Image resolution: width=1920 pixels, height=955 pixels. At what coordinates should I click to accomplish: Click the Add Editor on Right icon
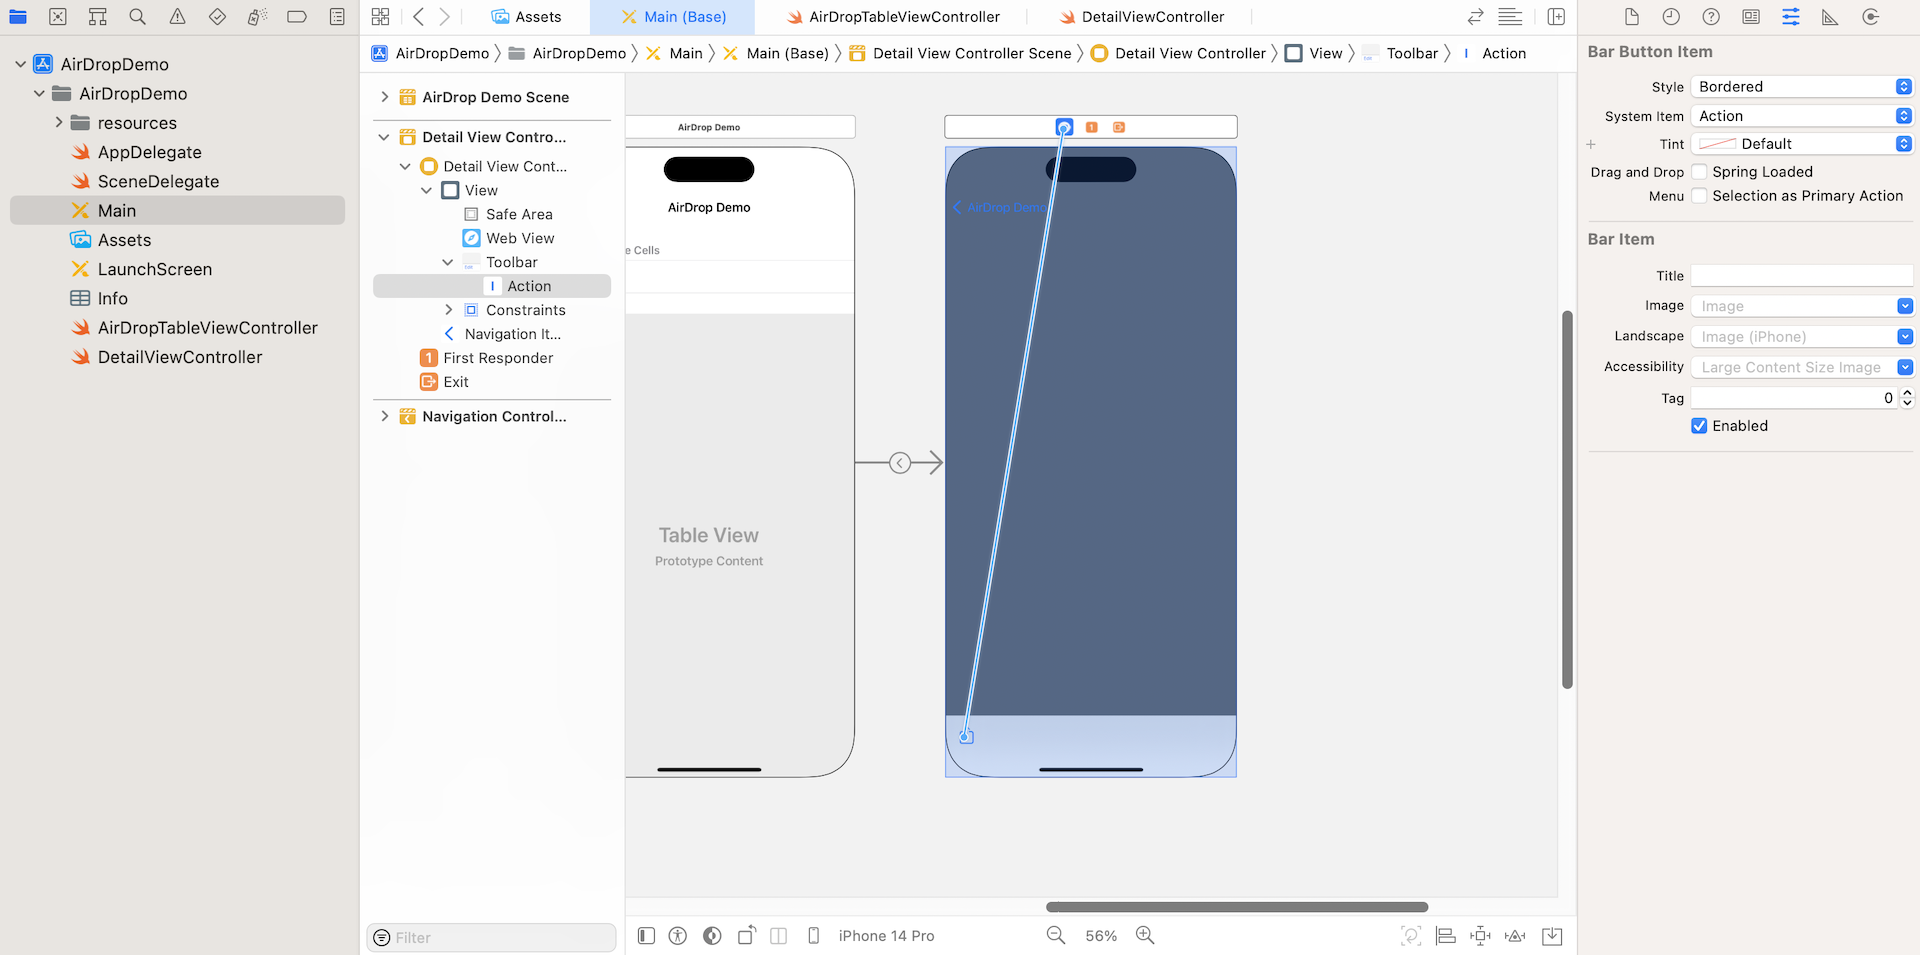[1556, 17]
